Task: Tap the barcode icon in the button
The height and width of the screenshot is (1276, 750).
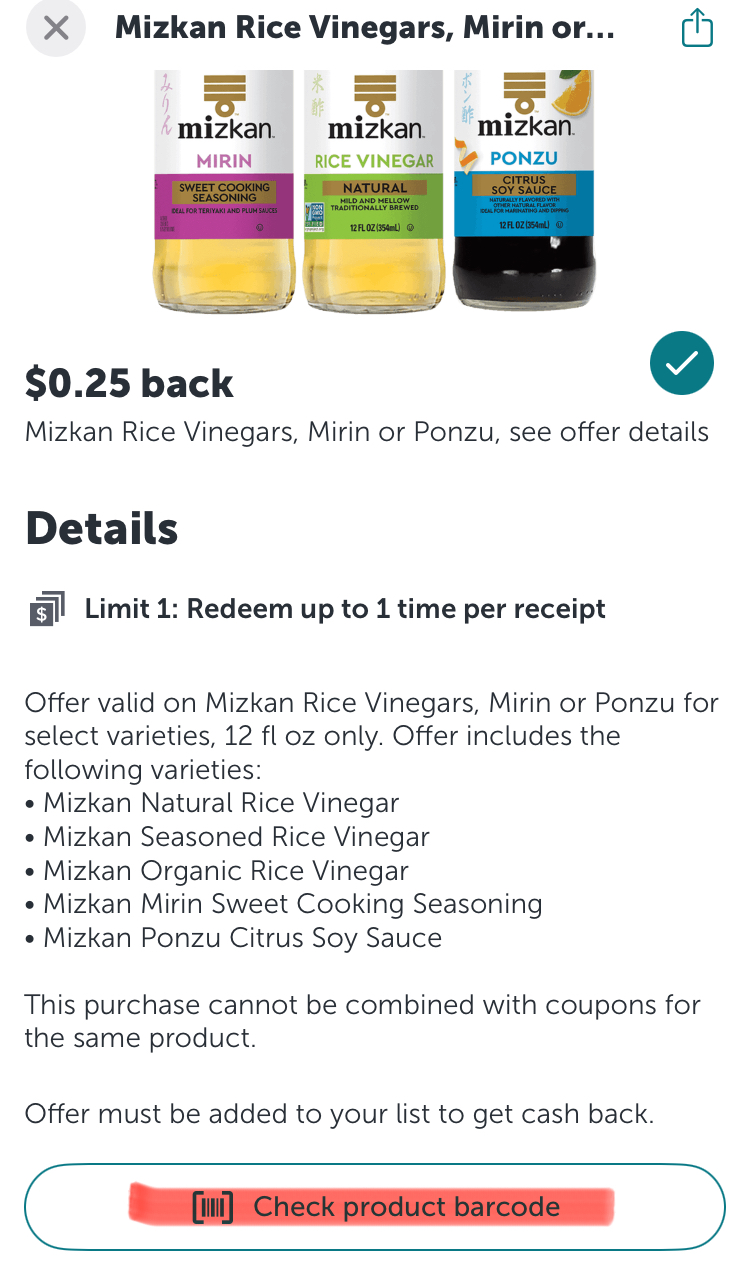Action: click(x=212, y=1207)
